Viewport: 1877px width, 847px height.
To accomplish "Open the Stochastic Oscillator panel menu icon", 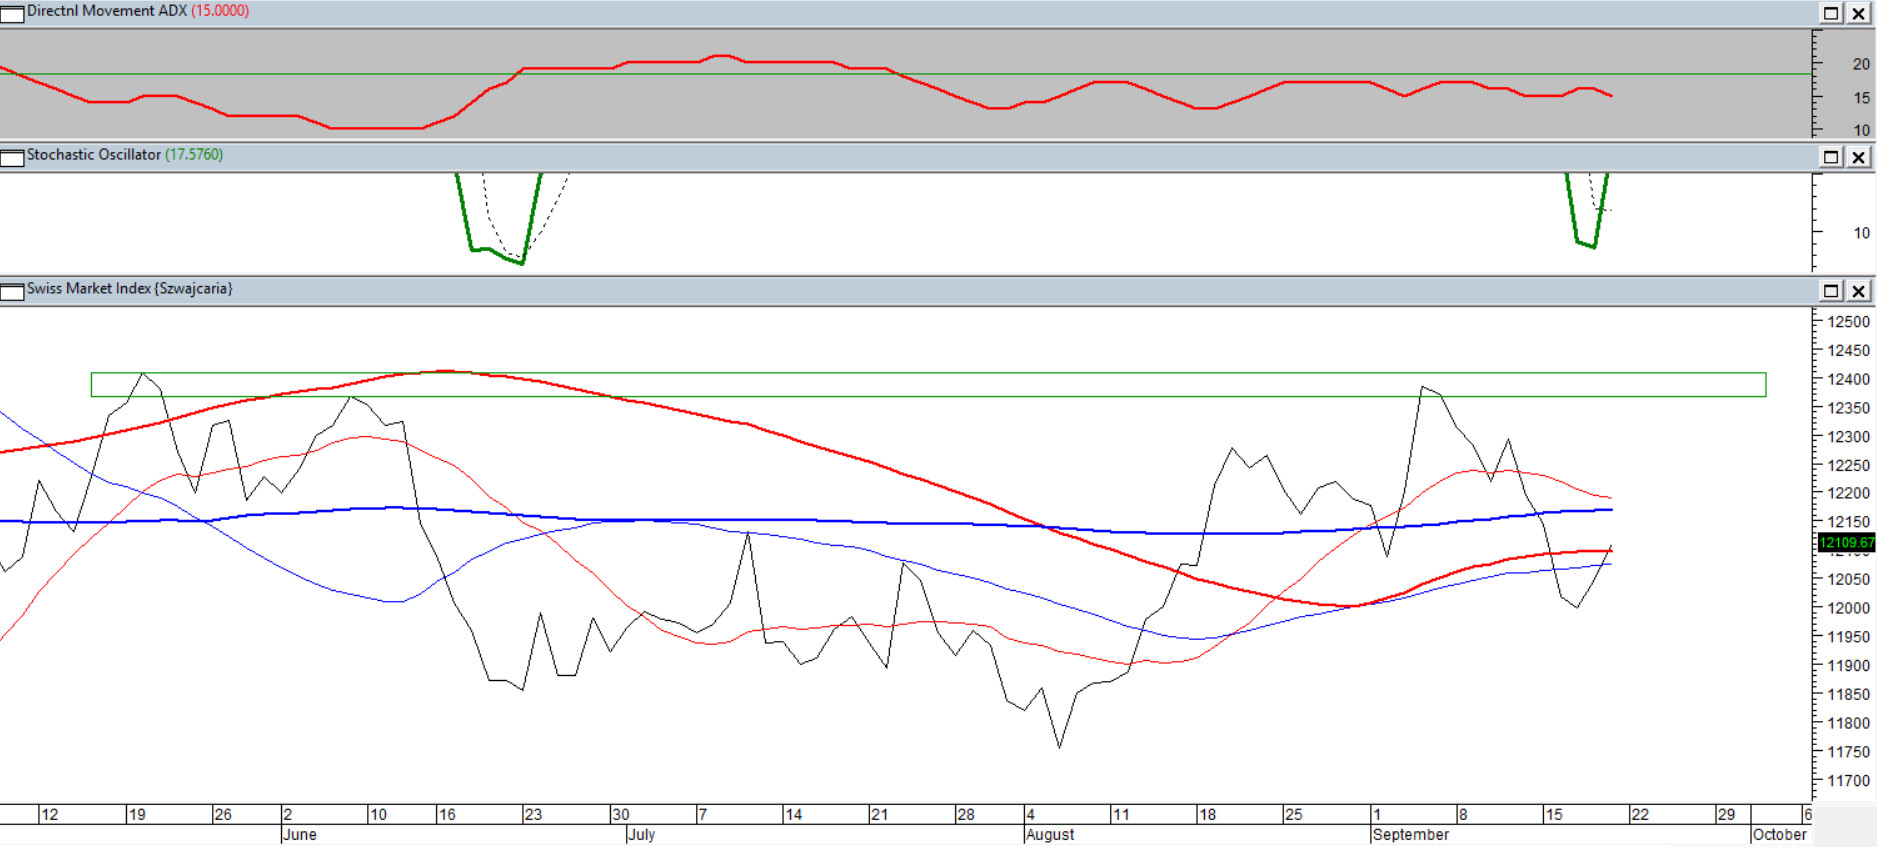I will coord(12,158).
